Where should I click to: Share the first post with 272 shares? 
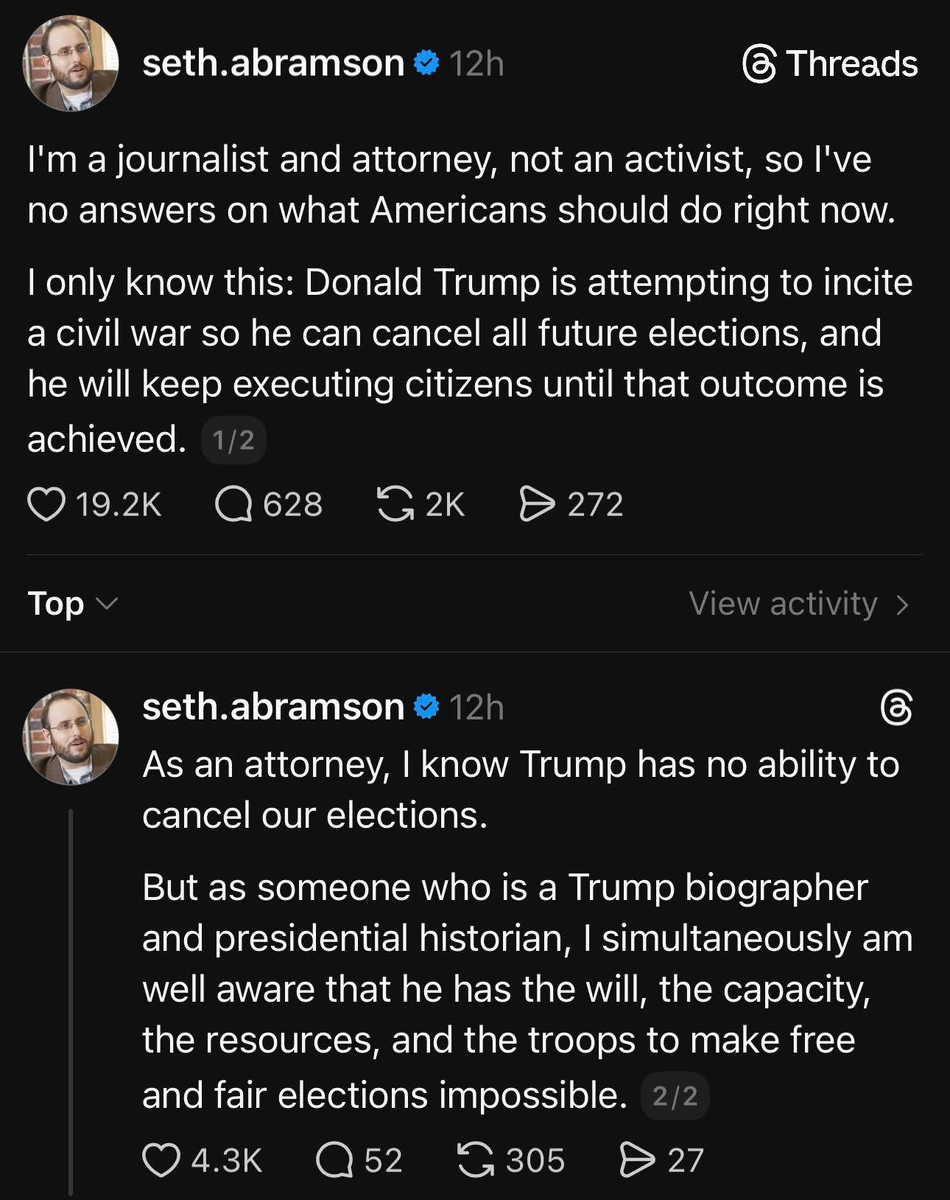(x=537, y=504)
